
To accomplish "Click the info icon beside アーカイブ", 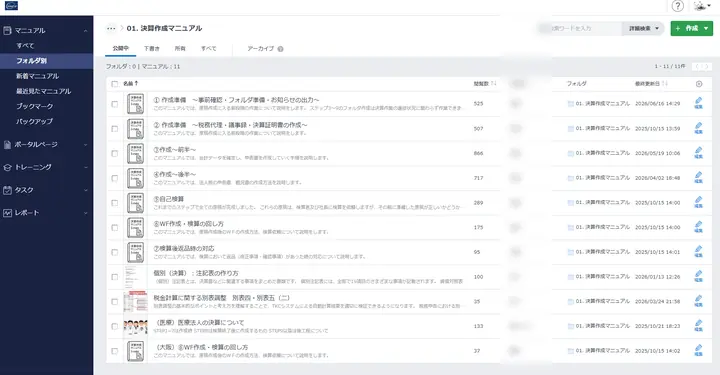I will pos(280,49).
